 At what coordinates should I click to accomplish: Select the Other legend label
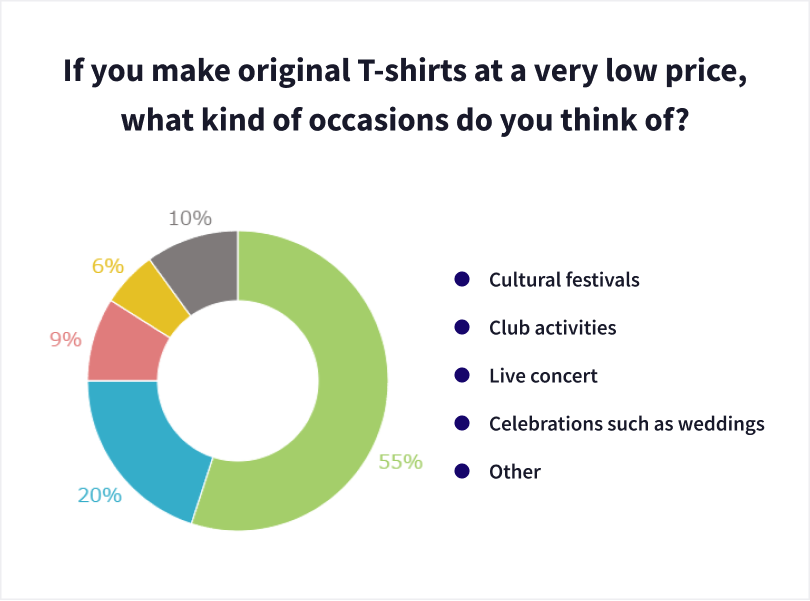(x=515, y=472)
